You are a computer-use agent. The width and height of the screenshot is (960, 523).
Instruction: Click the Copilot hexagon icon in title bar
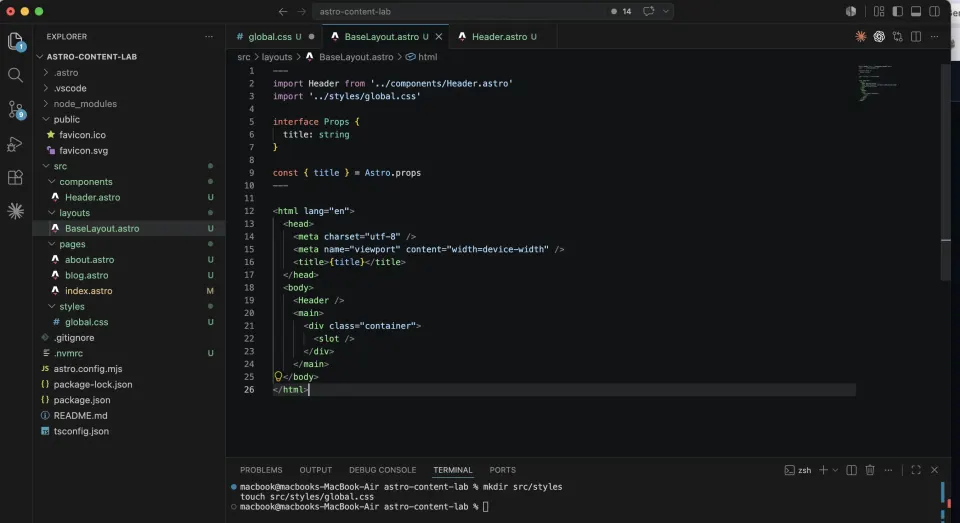coord(850,11)
